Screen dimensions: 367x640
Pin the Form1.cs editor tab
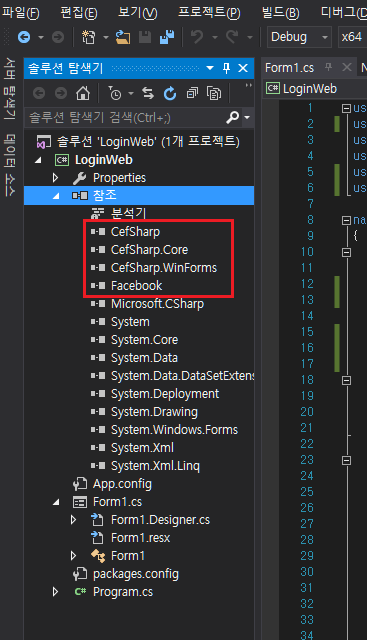[329, 67]
